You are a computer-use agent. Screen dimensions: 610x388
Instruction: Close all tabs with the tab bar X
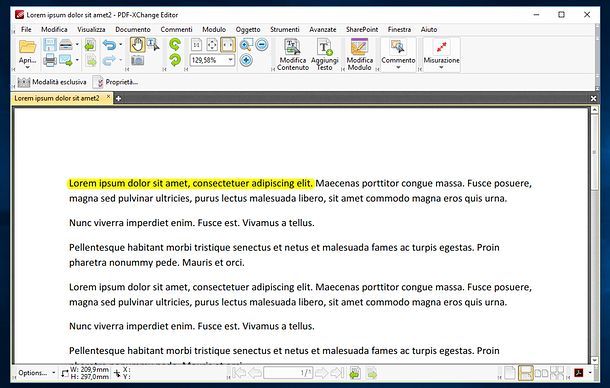pyautogui.click(x=593, y=99)
